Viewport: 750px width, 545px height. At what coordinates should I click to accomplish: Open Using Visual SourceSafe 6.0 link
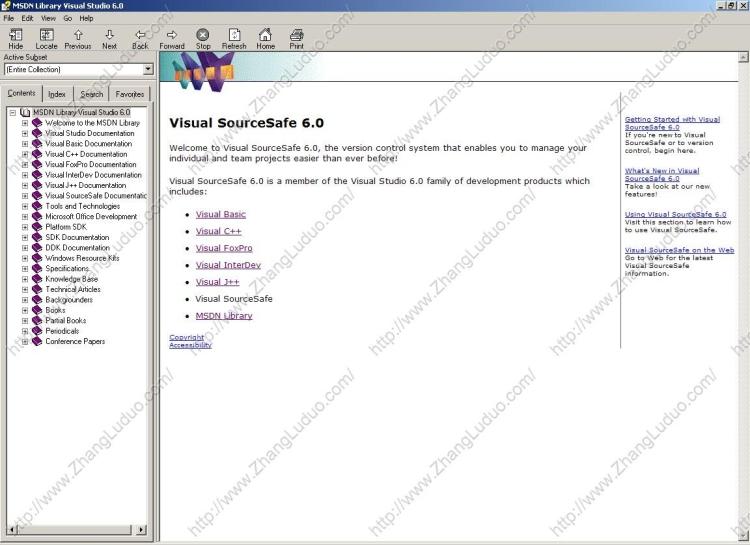pos(675,214)
